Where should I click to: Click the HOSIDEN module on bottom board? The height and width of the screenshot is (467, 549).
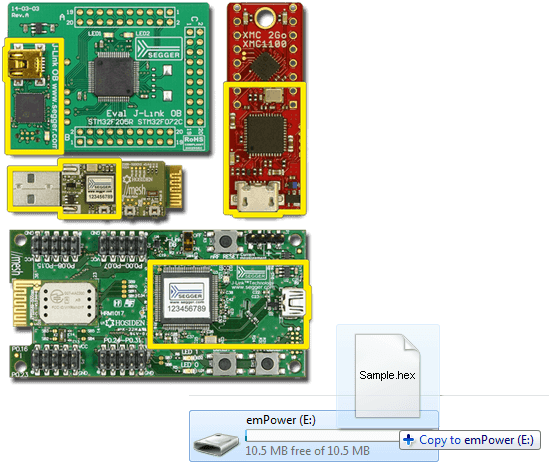pos(67,302)
